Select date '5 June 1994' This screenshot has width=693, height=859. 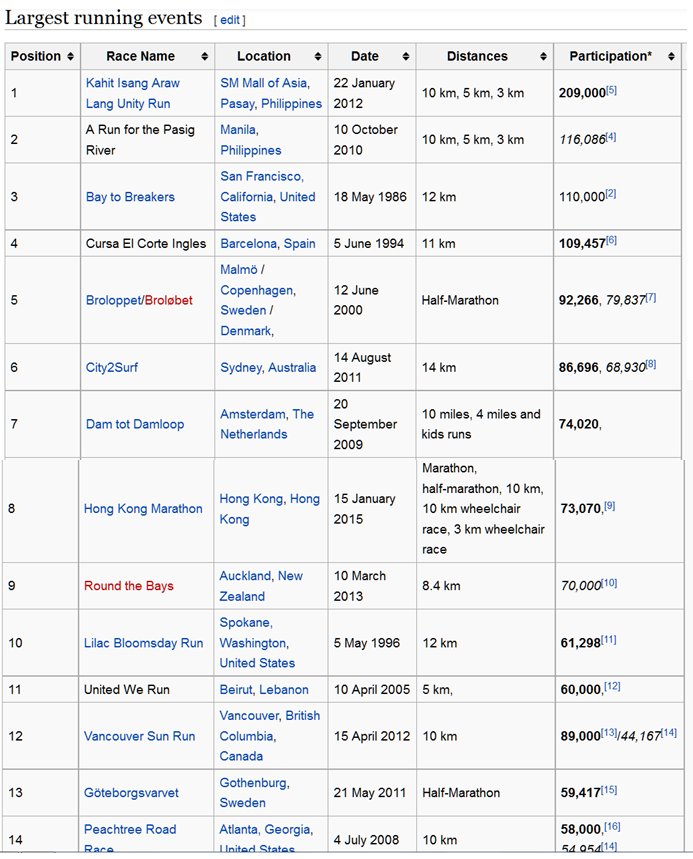click(x=369, y=244)
